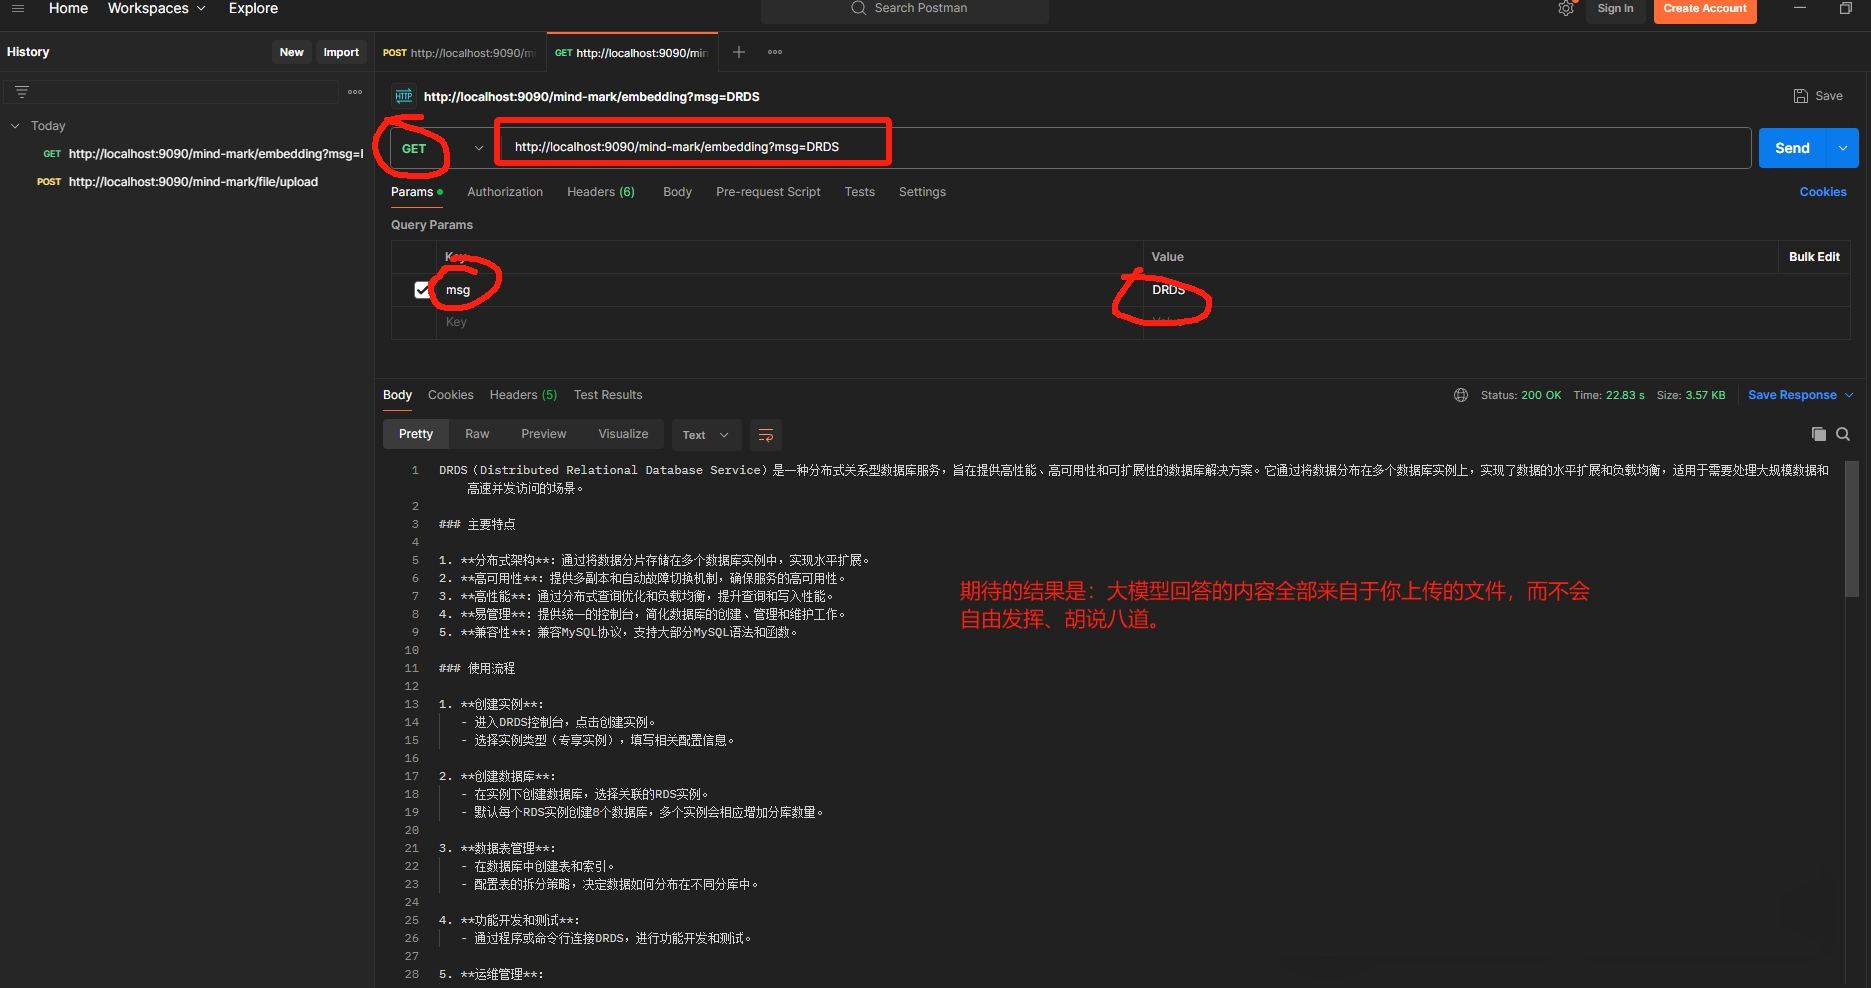Click the network globe icon

[x=1461, y=395]
